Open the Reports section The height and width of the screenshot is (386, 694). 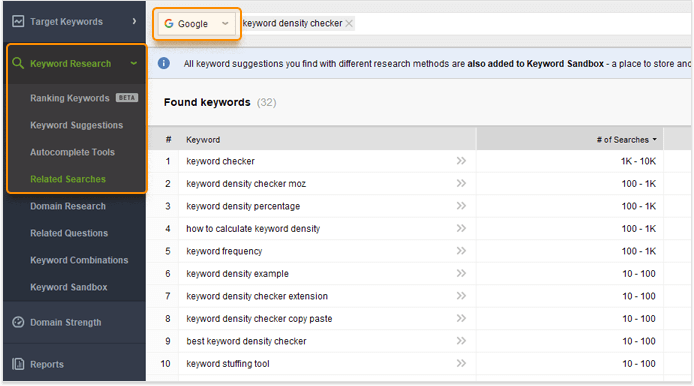tap(74, 364)
